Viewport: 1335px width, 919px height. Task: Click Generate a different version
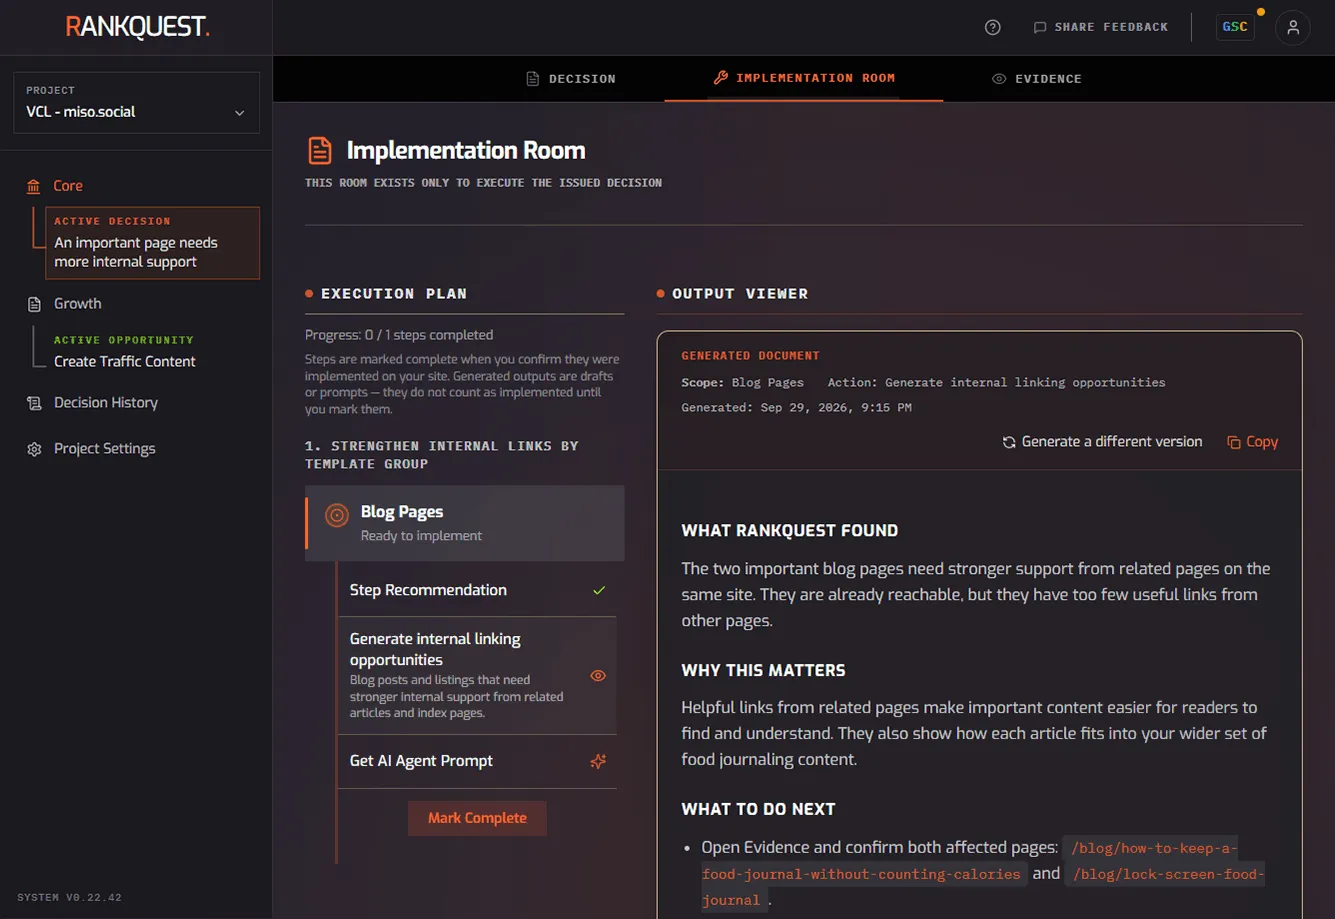1102,442
